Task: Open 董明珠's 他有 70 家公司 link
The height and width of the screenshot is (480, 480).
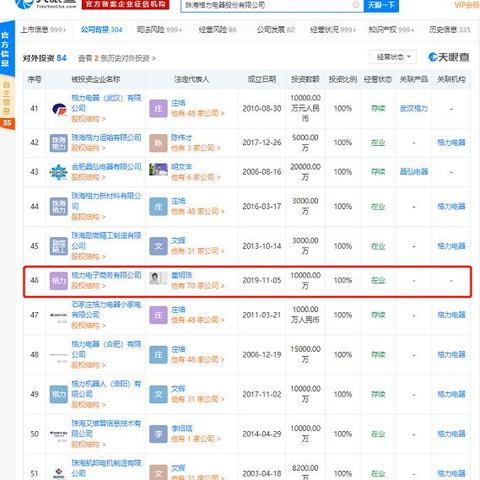Action: pyautogui.click(x=198, y=286)
